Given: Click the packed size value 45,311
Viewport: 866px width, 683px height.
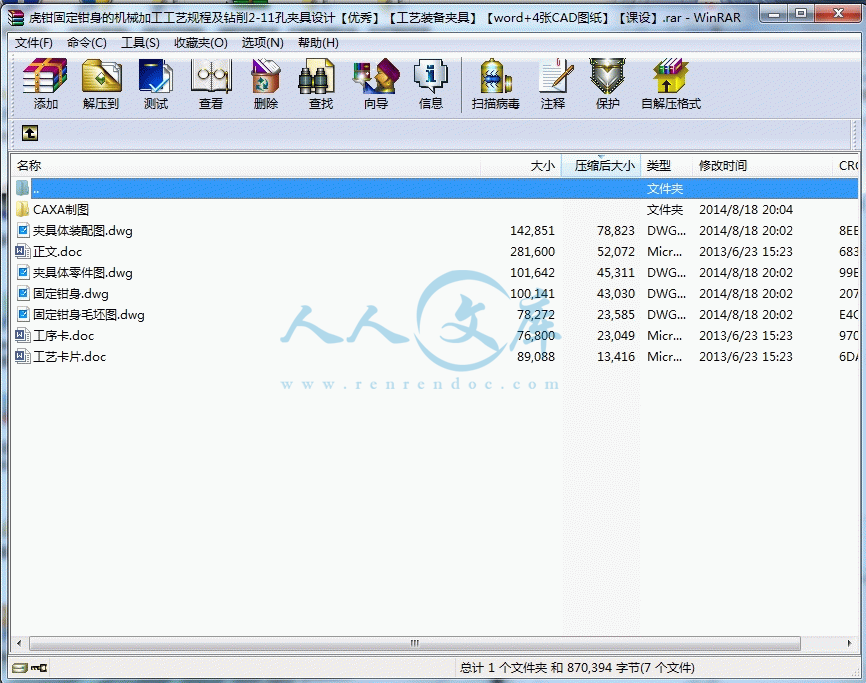Looking at the screenshot, I should [616, 272].
